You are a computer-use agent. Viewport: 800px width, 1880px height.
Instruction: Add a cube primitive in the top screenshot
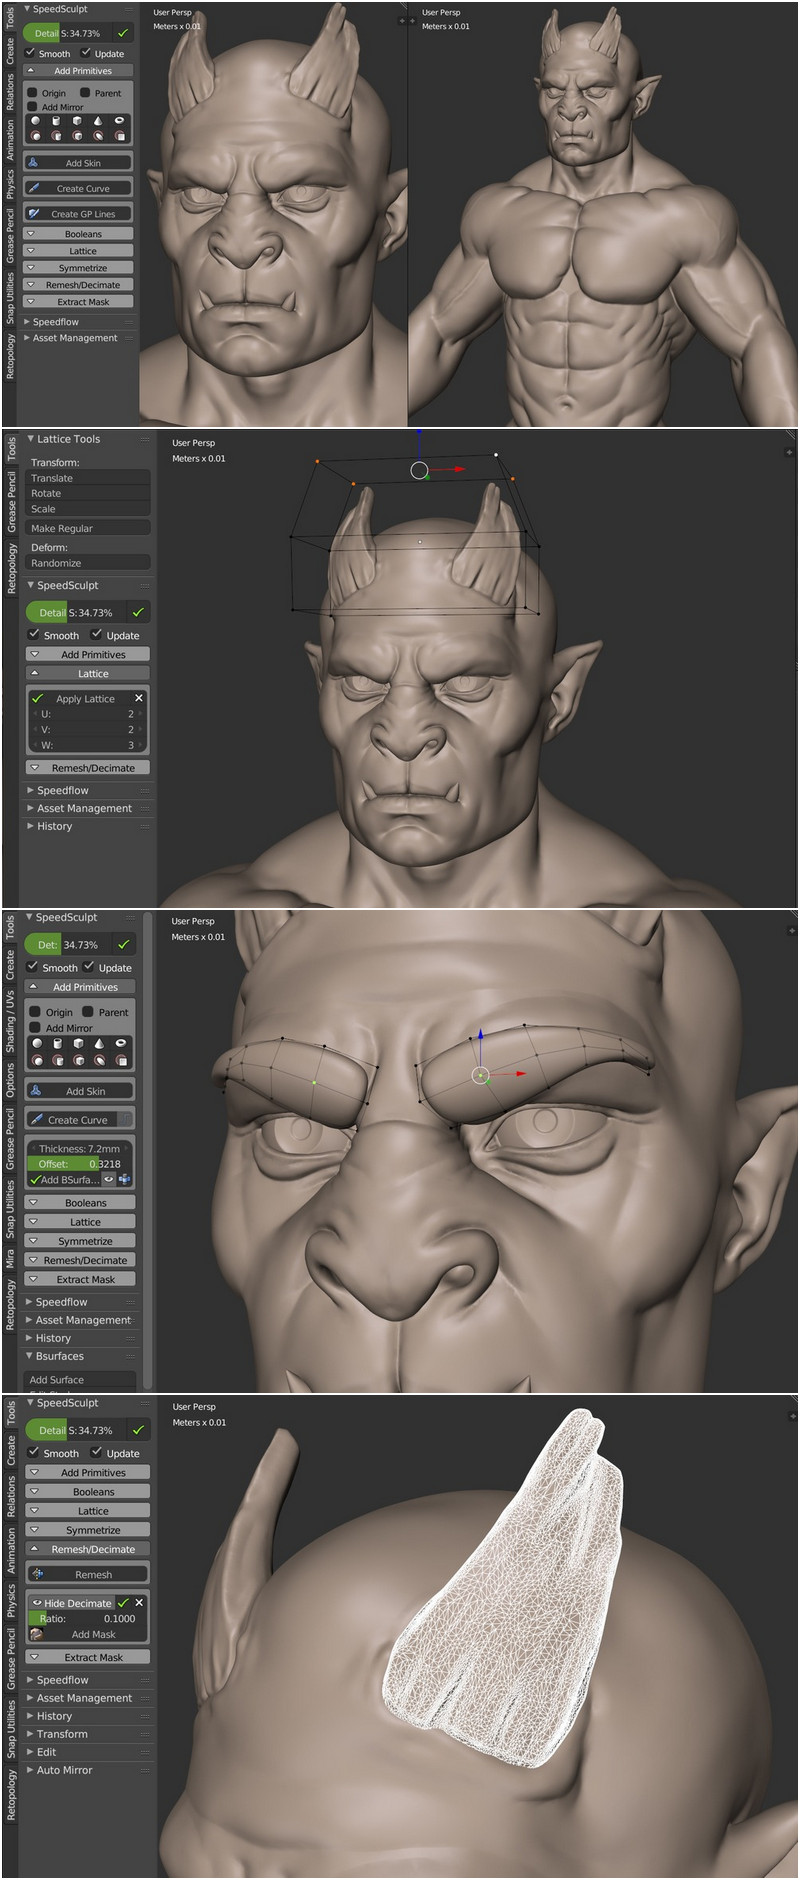[77, 121]
